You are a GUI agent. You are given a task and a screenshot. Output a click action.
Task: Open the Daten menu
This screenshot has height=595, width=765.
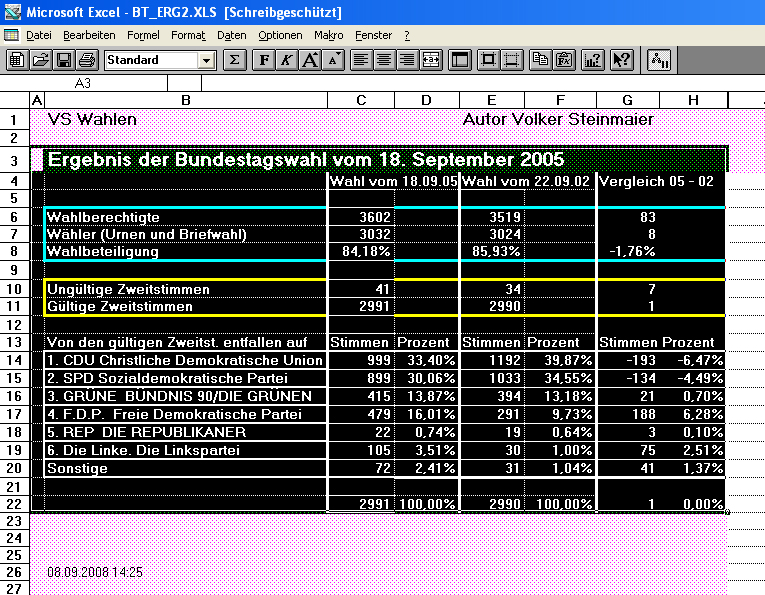click(231, 35)
